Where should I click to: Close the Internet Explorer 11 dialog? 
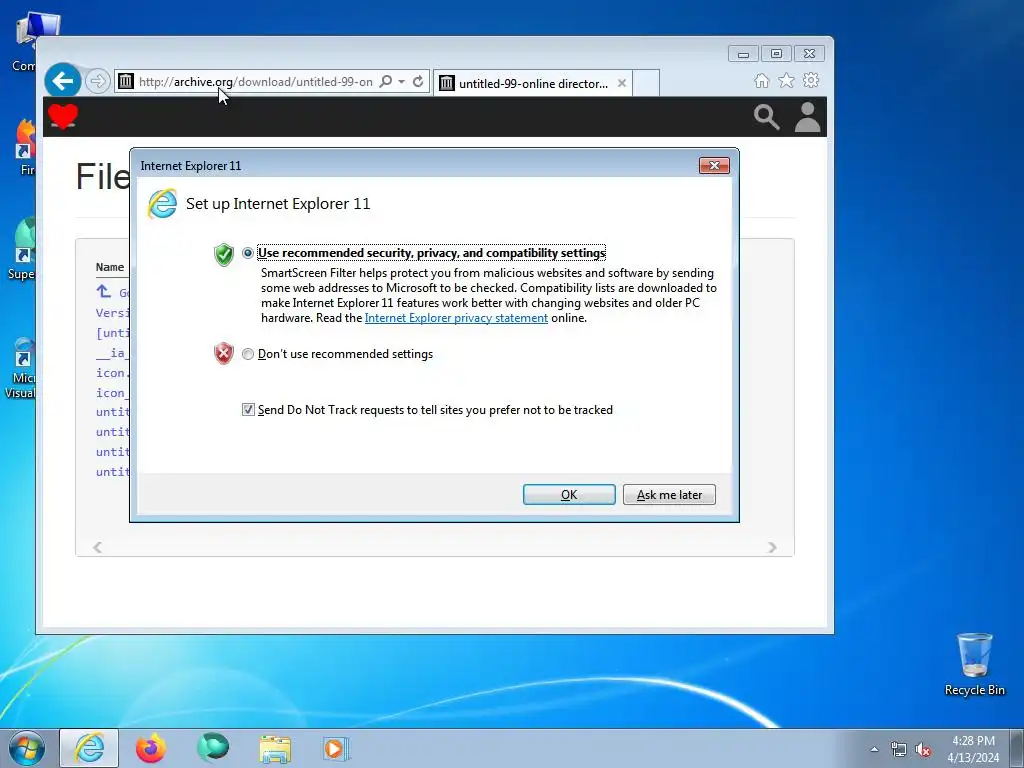pos(714,165)
